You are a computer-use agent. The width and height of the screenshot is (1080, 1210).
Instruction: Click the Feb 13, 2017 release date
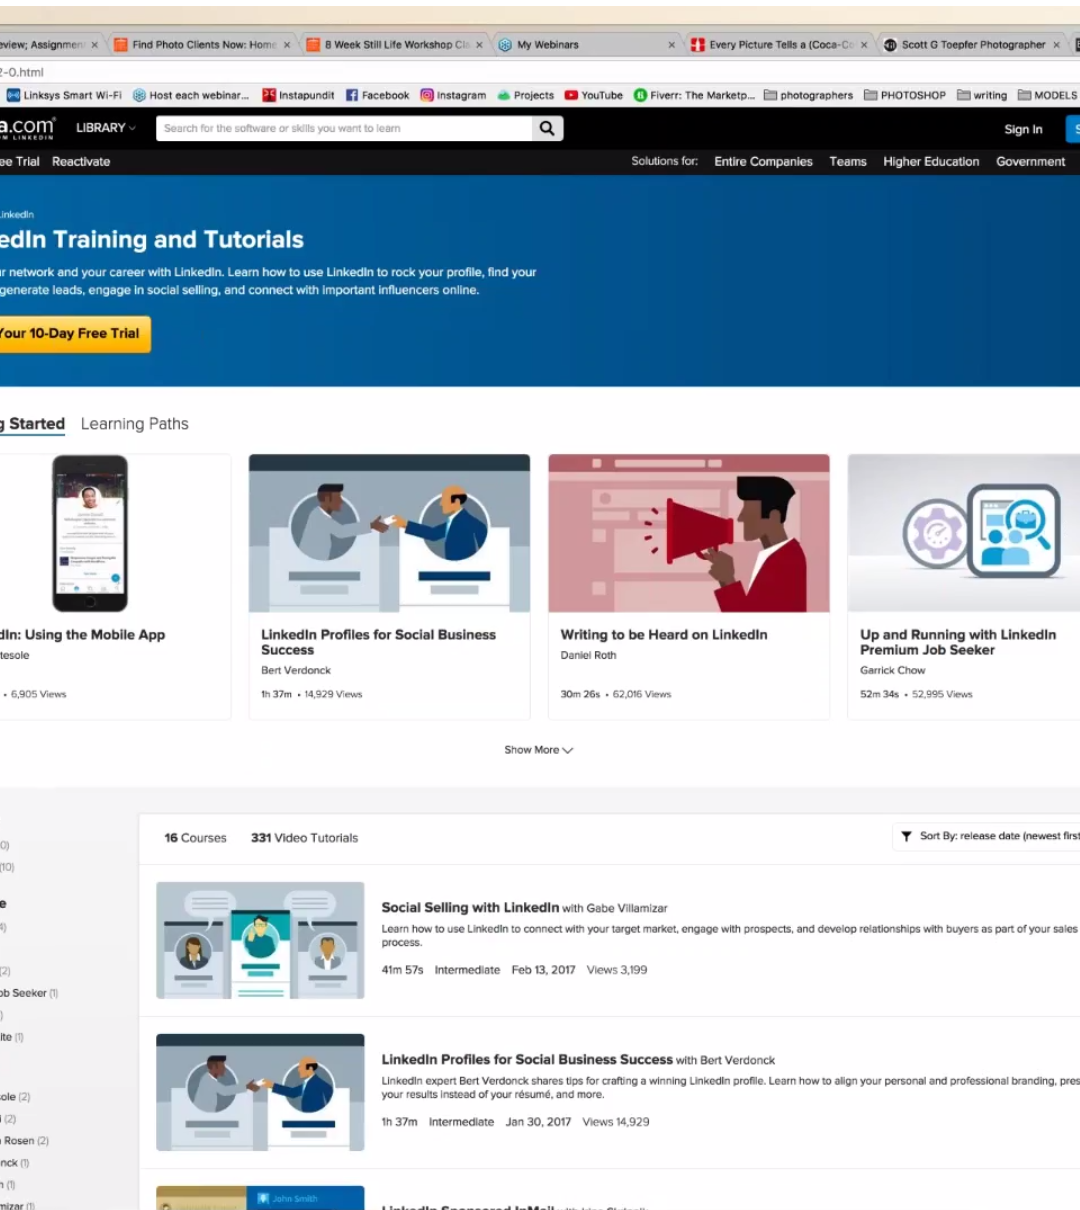(543, 970)
